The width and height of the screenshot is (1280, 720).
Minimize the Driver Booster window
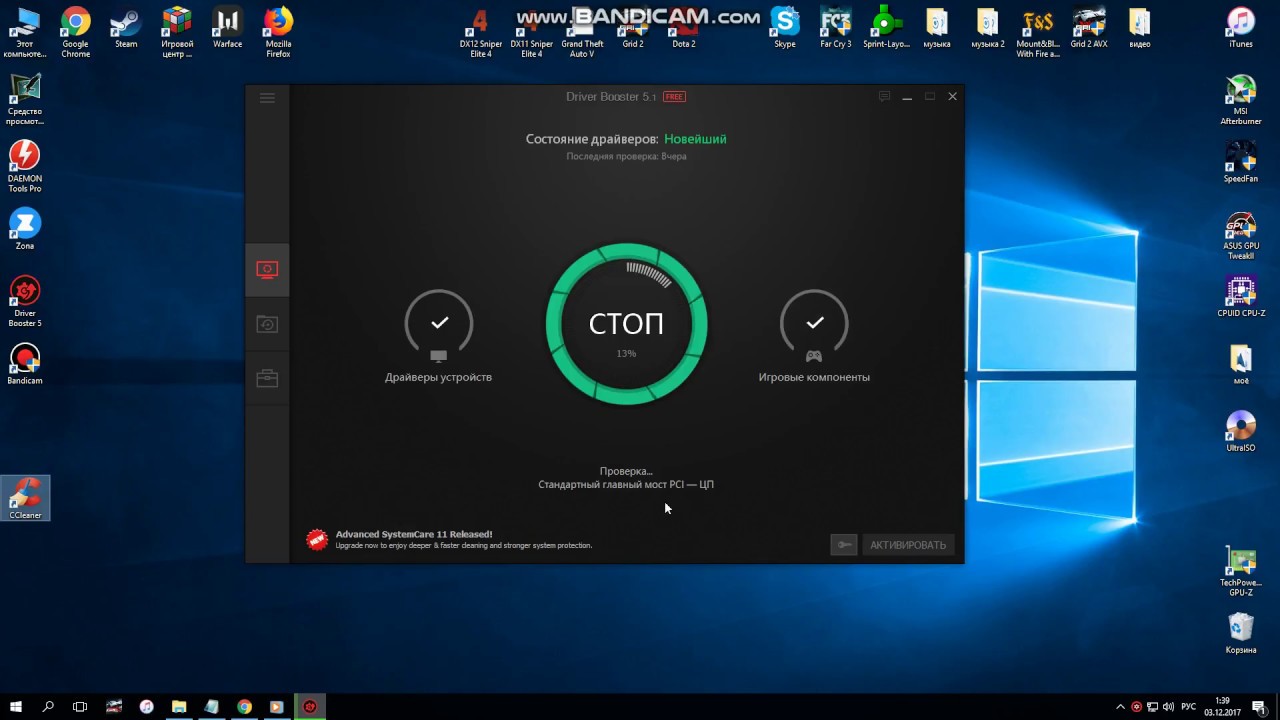coord(907,97)
